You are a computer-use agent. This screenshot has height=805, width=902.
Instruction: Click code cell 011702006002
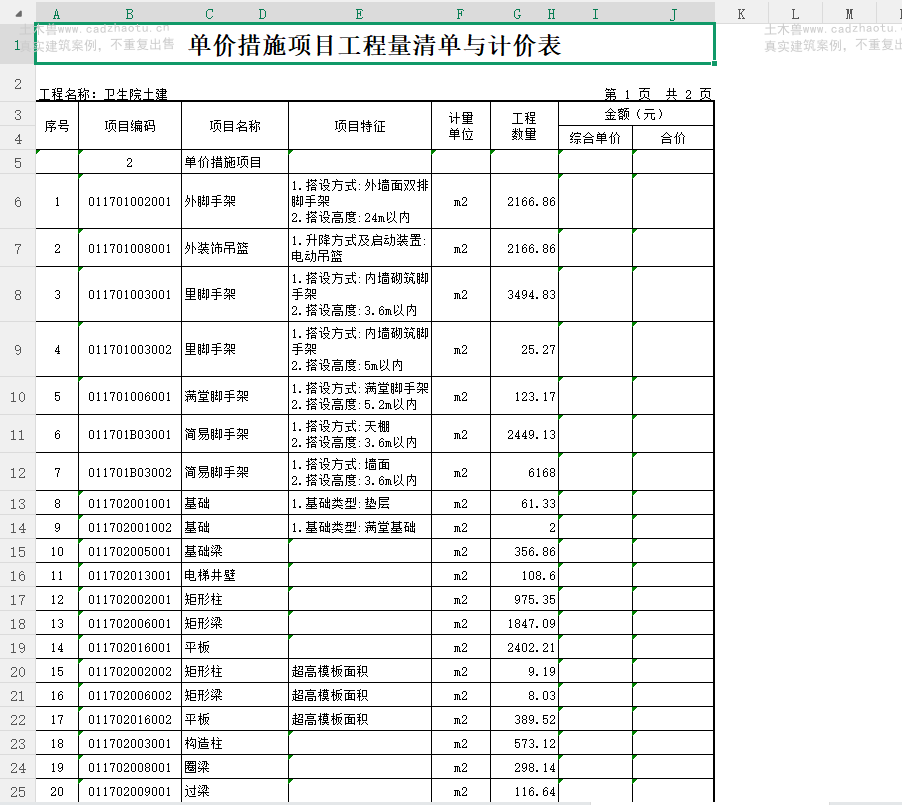point(130,695)
